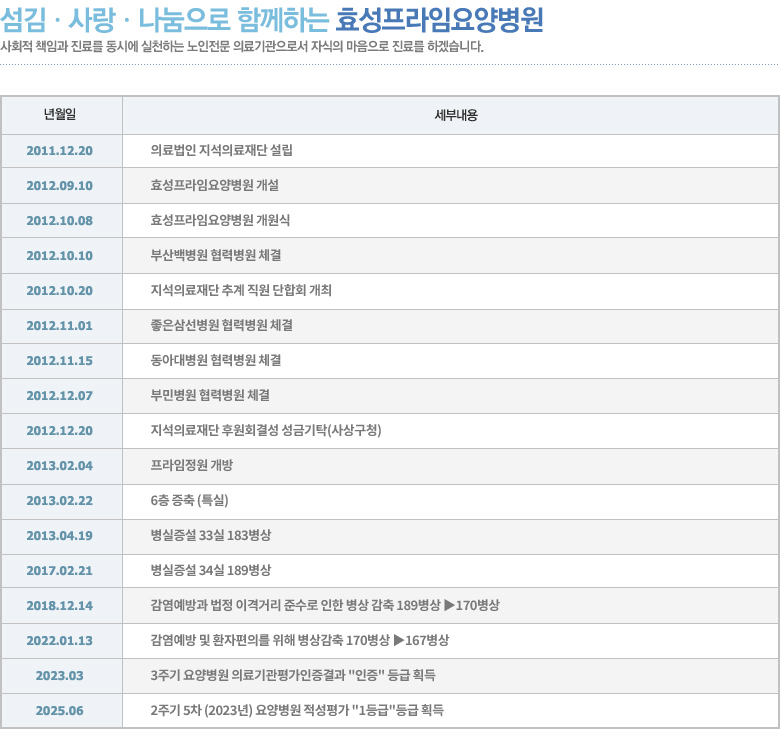Select the 효성프라임요양병원 title text
780x749 pixels.
440,20
